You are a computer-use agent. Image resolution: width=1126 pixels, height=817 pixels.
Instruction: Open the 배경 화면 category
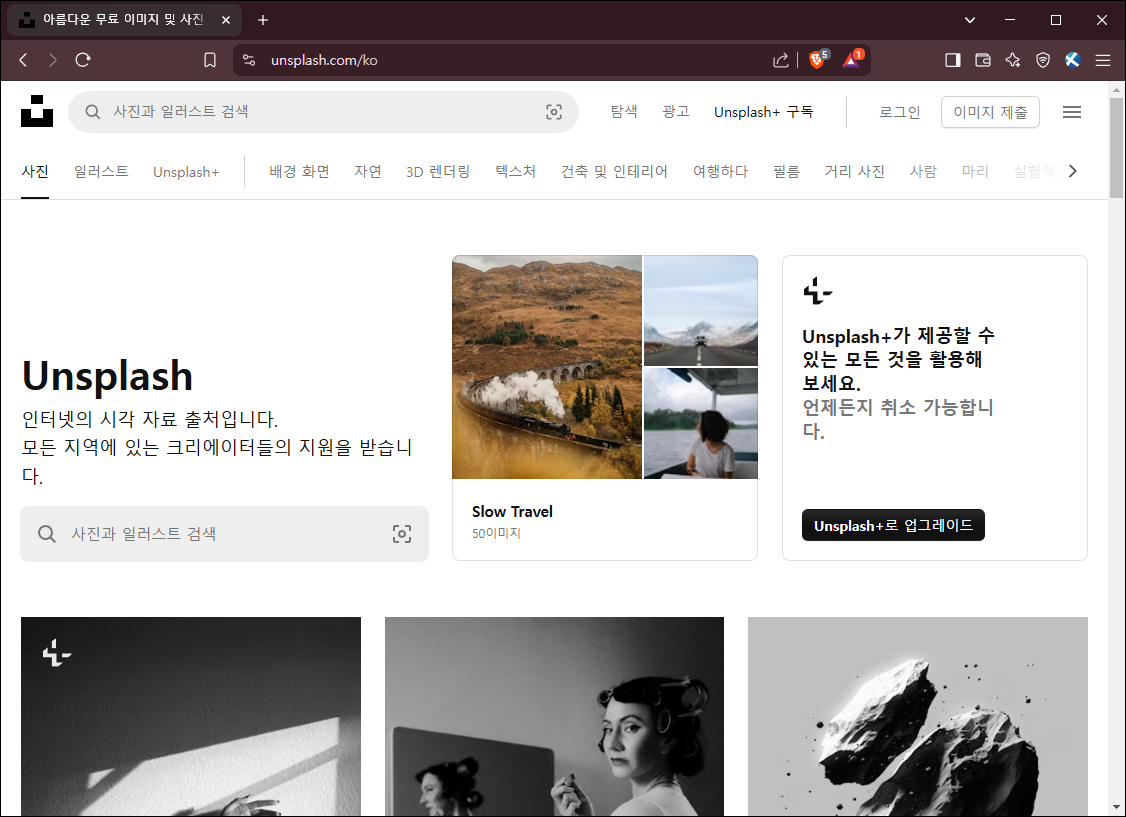pyautogui.click(x=299, y=172)
